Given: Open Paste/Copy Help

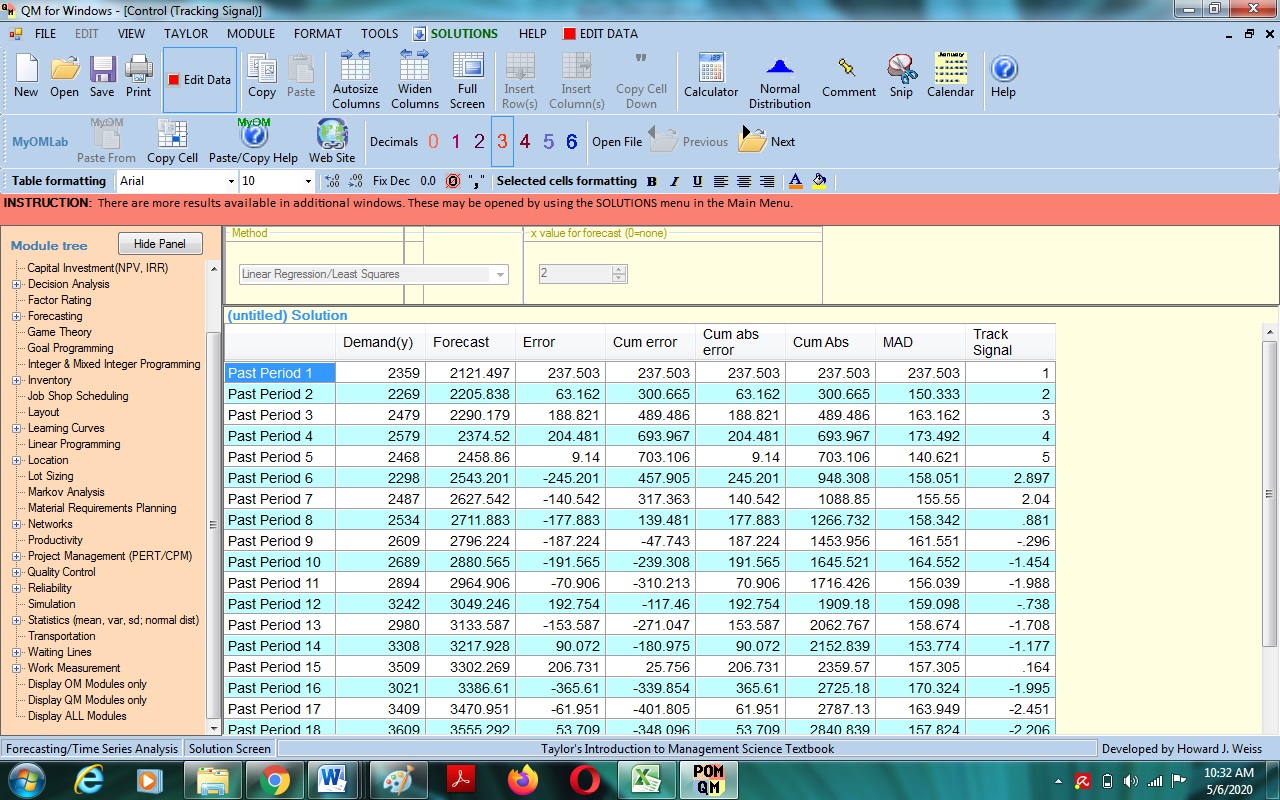Looking at the screenshot, I should pos(253,142).
